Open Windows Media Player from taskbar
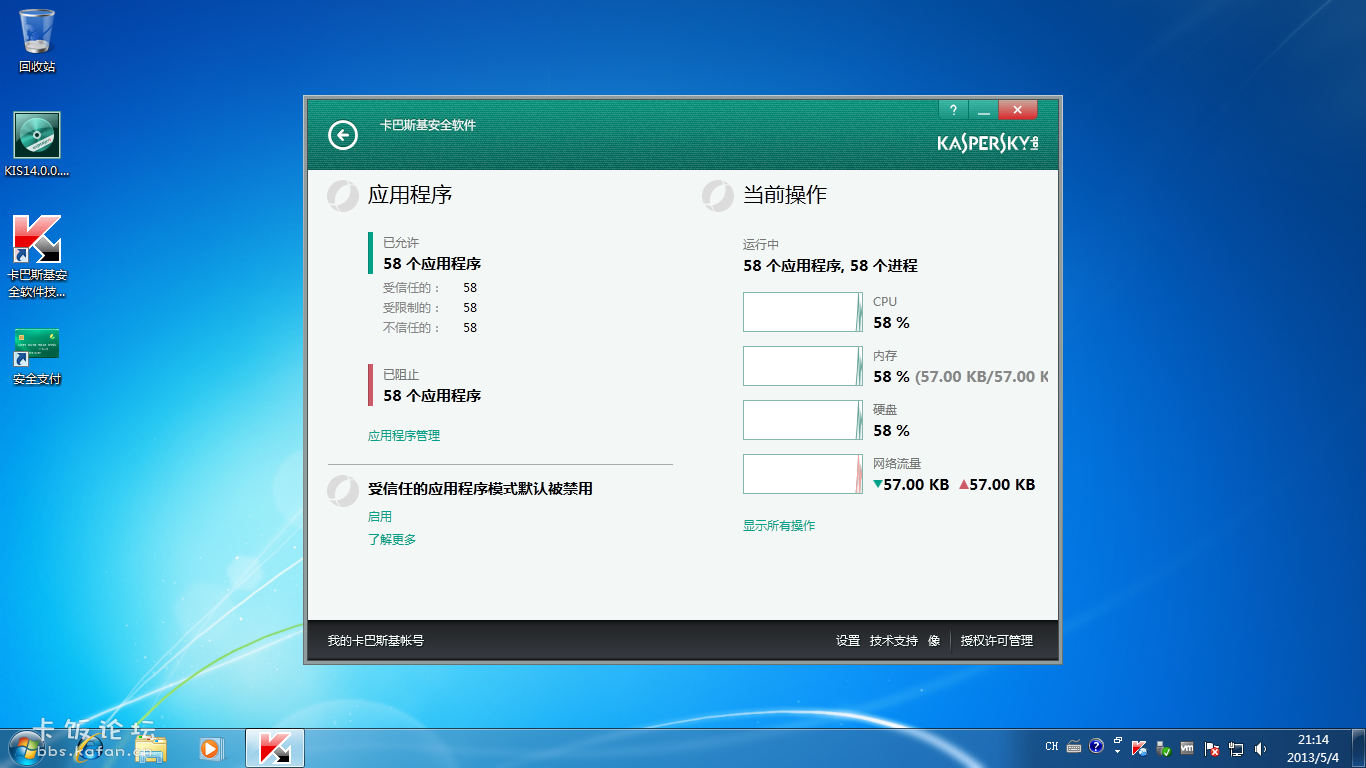 point(210,748)
